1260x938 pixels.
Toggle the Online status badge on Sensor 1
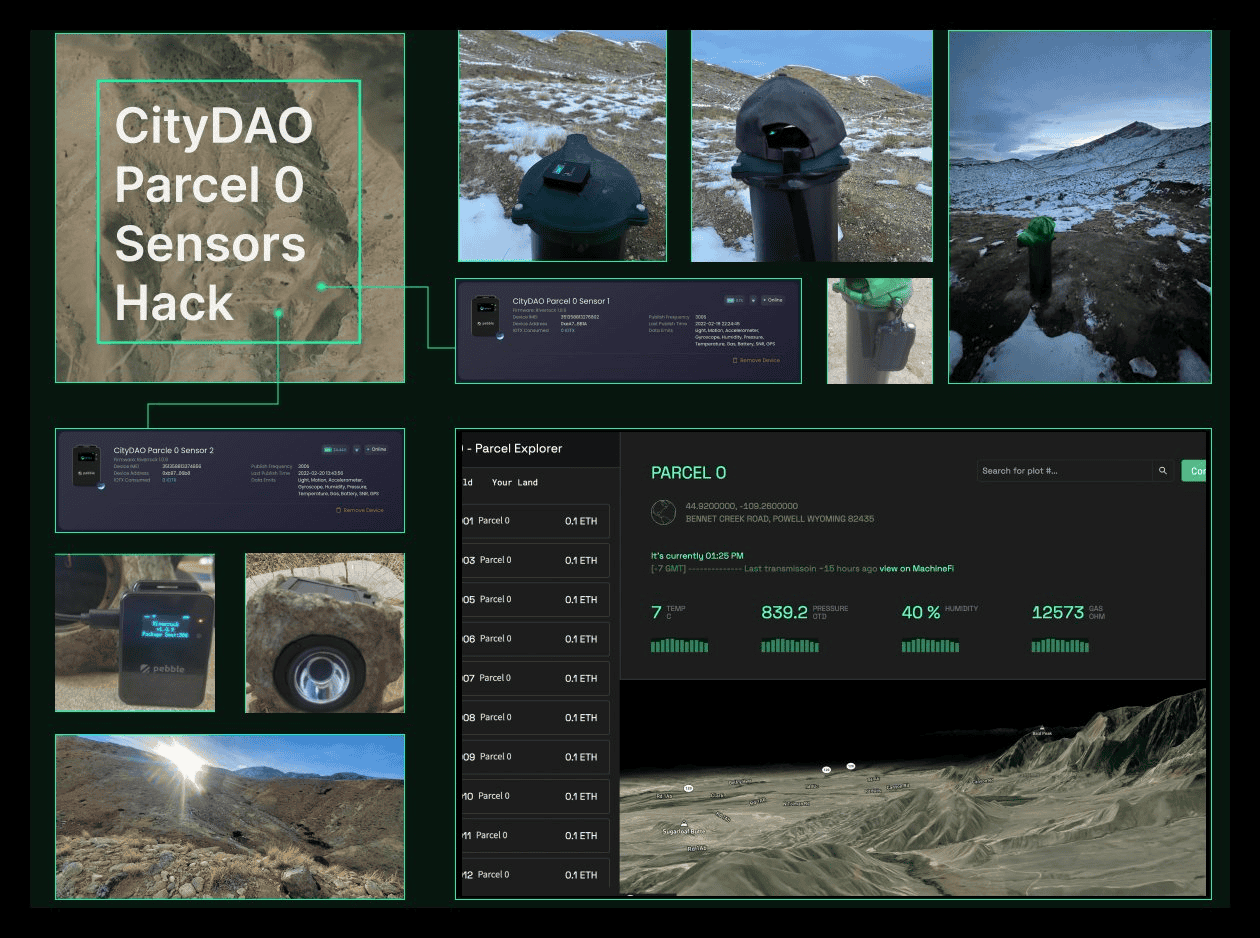[773, 300]
